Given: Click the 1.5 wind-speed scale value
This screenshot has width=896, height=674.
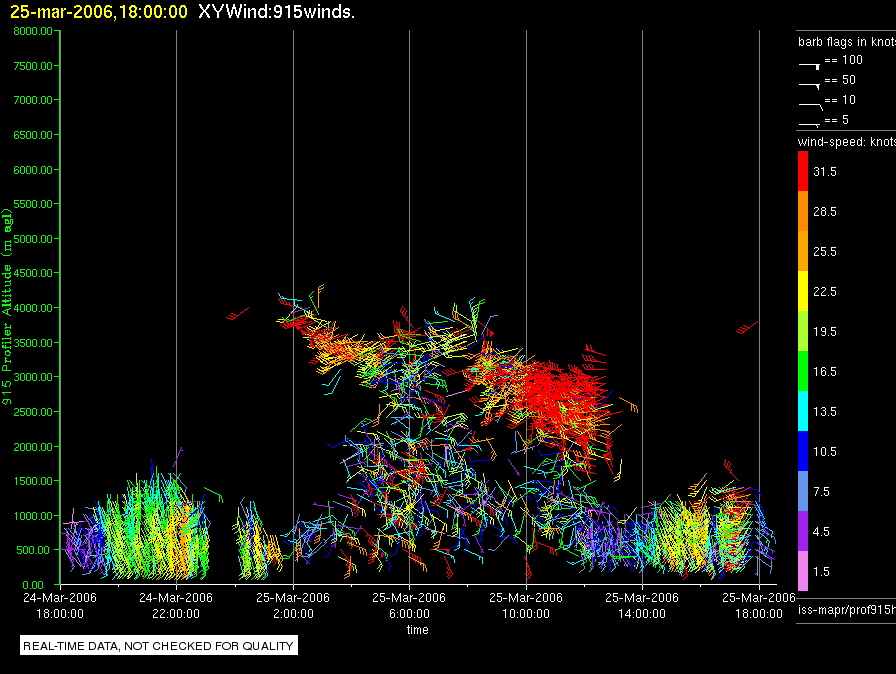Looking at the screenshot, I should (x=821, y=571).
